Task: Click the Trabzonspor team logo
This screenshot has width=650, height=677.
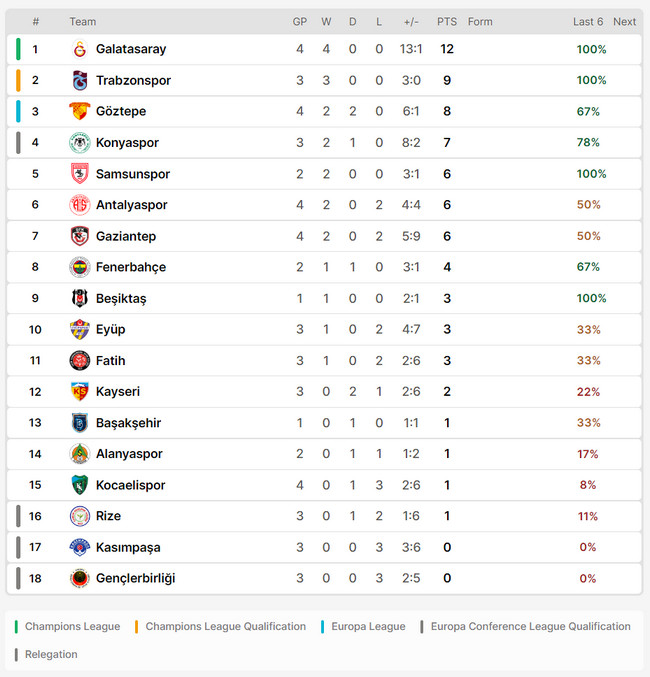Action: [x=80, y=80]
